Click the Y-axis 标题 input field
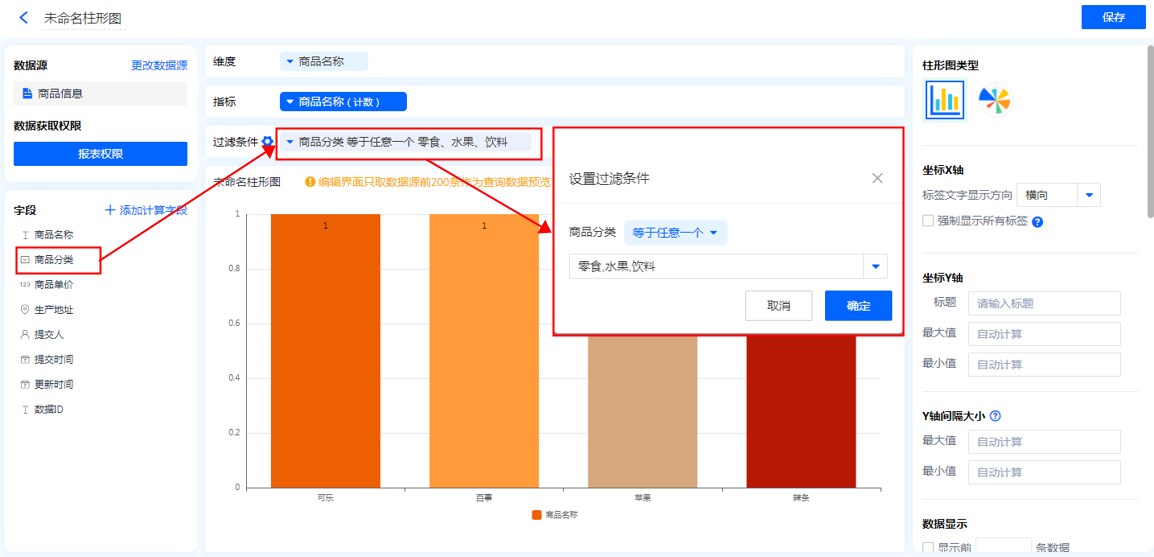The height and width of the screenshot is (557, 1154). (1043, 304)
